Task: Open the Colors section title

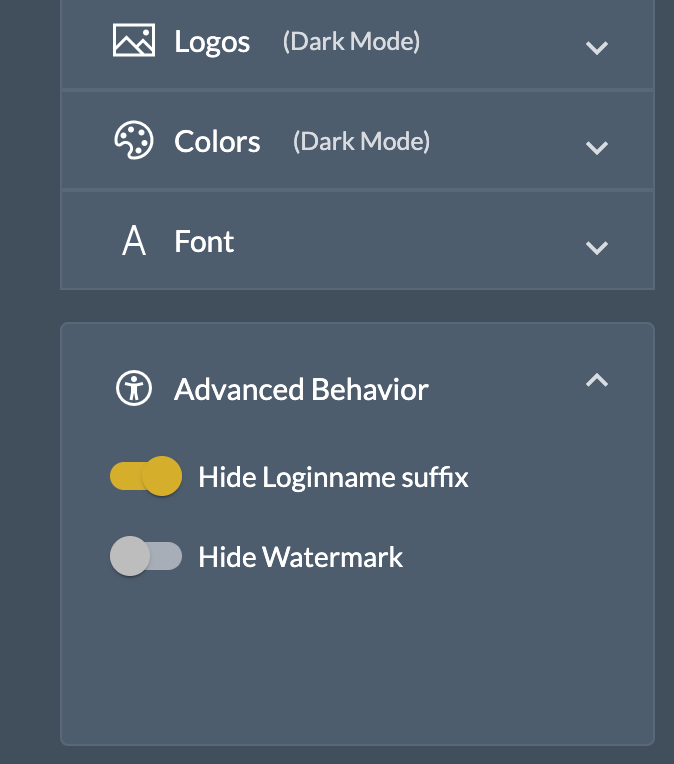Action: [217, 142]
